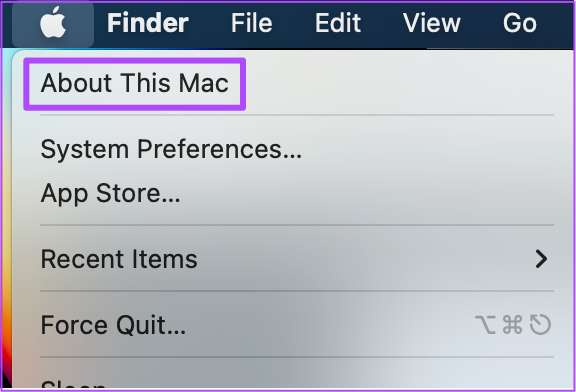Click empty space right of App Store… row
The width and height of the screenshot is (576, 392).
[x=367, y=193]
